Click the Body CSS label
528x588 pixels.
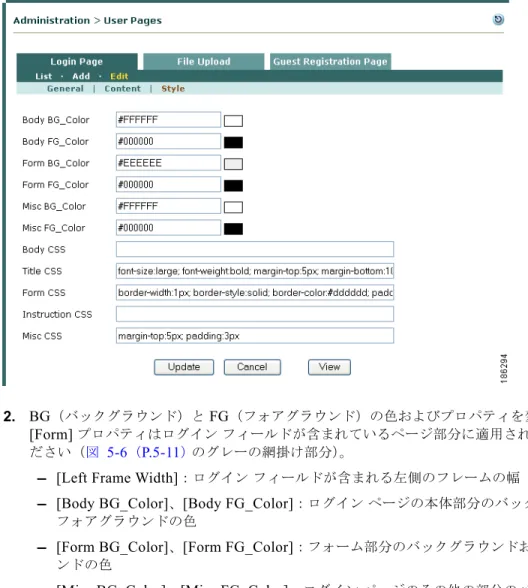[x=44, y=249]
